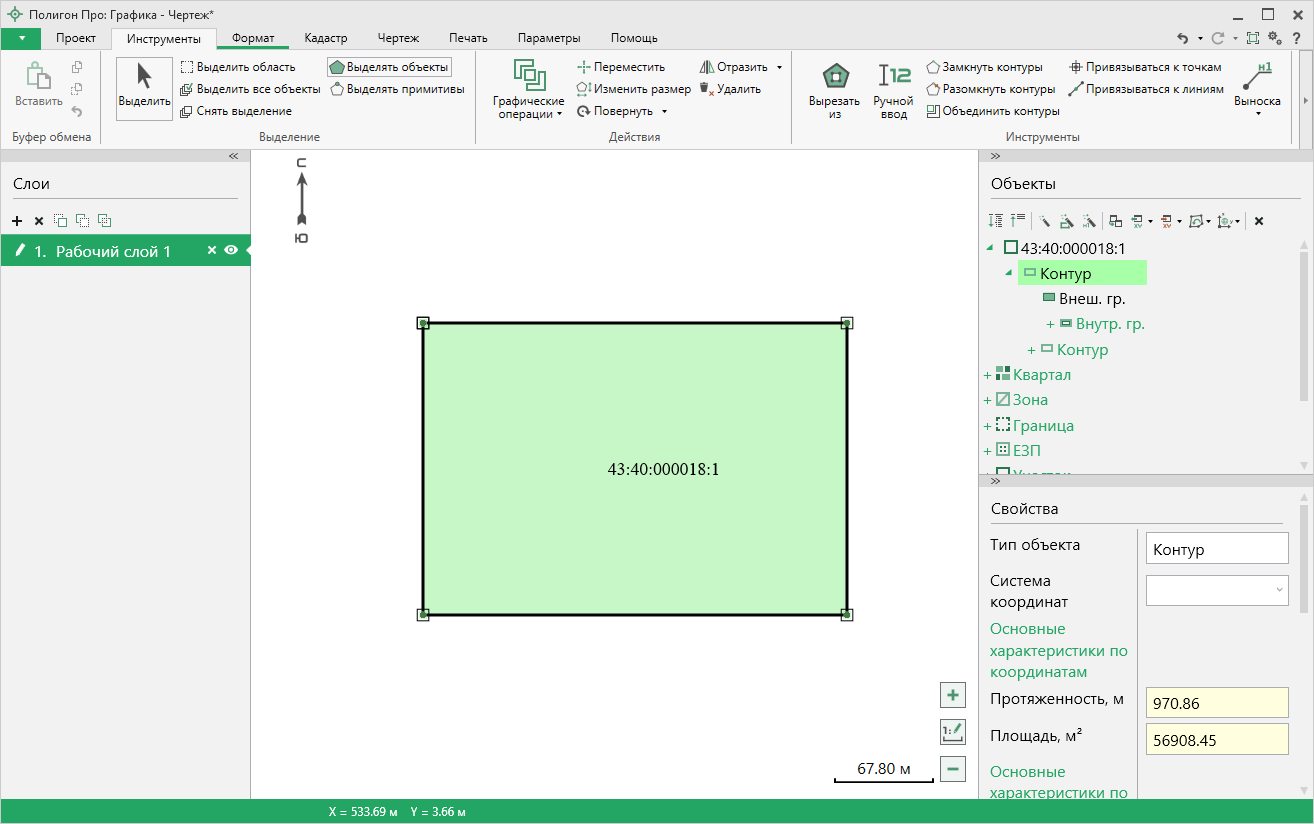1314x824 pixels.
Task: Click Выделить все объекты
Action: 250,89
